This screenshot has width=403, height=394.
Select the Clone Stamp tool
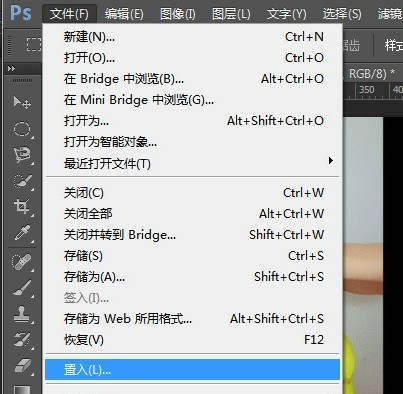(x=22, y=314)
